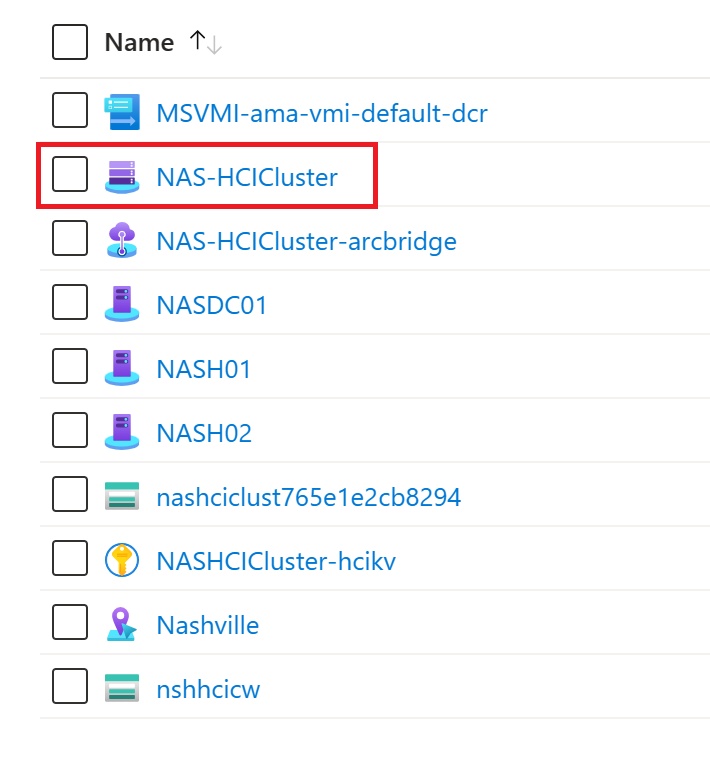Click the Arc server icon next to NASH01
Image resolution: width=710 pixels, height=757 pixels.
(x=122, y=368)
